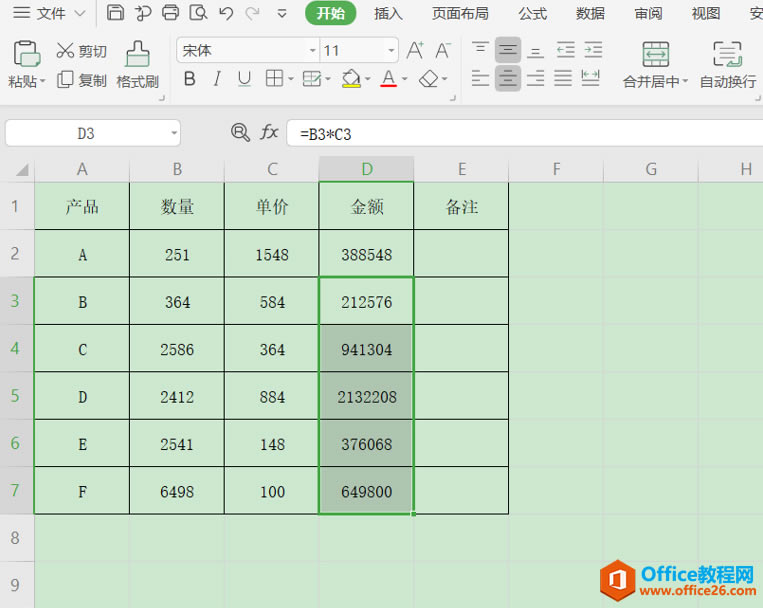Image resolution: width=763 pixels, height=608 pixels.
Task: Expand fill color dropdown arrow
Action: pyautogui.click(x=367, y=79)
